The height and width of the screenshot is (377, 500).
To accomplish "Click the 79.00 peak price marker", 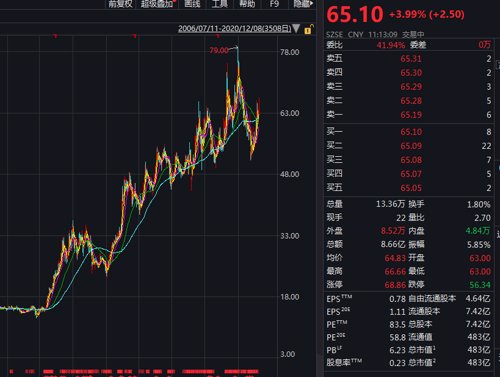I will coord(219,50).
